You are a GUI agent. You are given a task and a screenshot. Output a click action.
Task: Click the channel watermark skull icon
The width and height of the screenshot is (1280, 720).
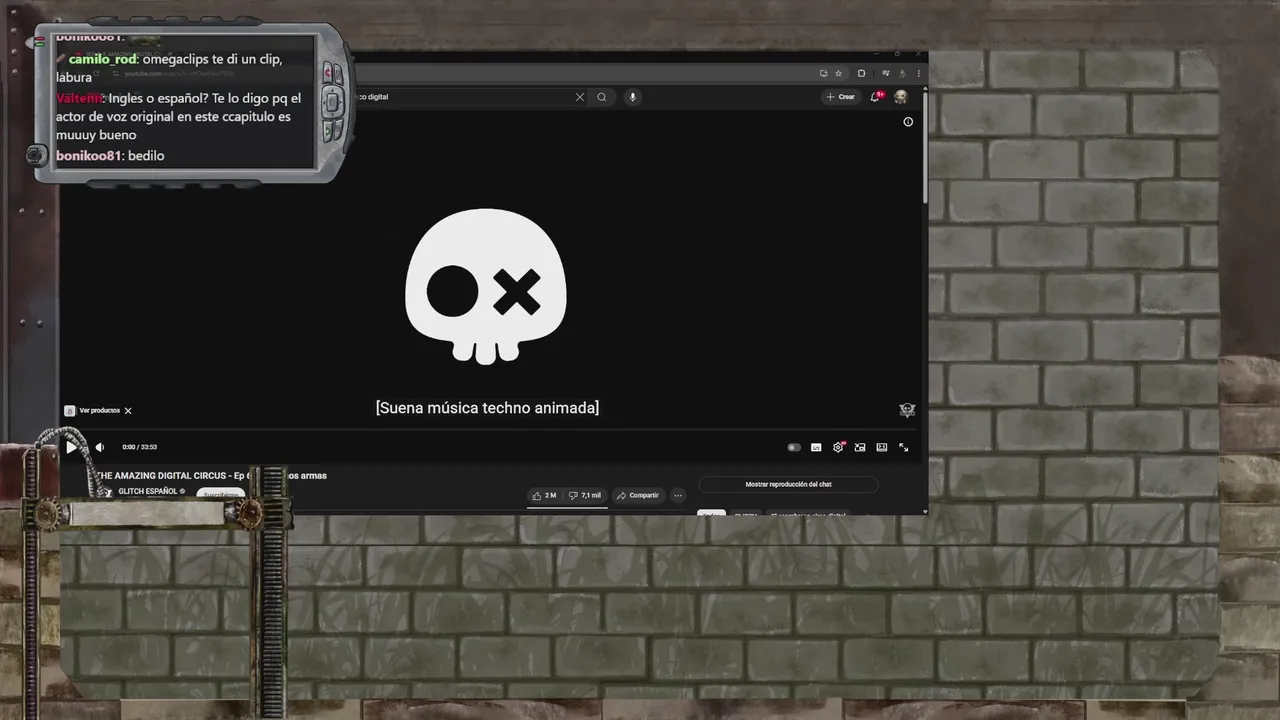click(x=907, y=410)
